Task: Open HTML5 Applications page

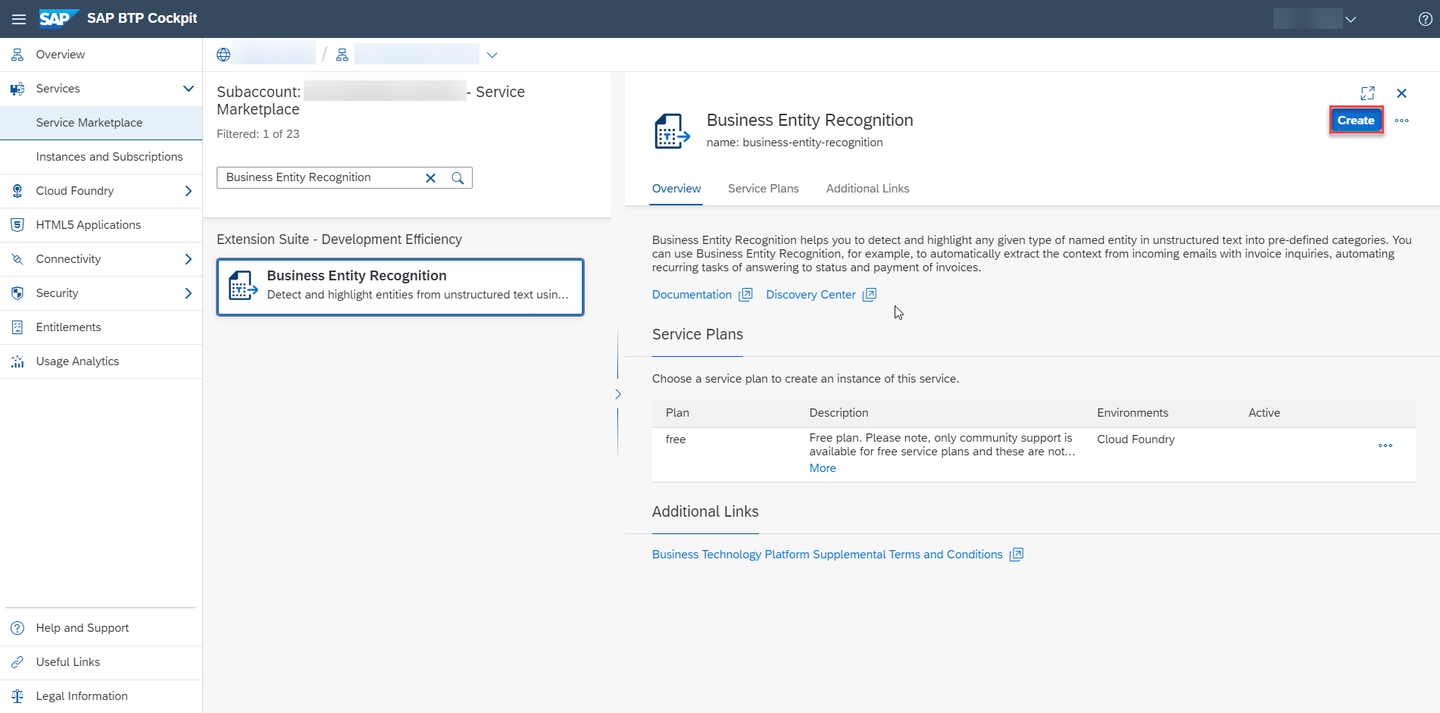Action: [101, 224]
